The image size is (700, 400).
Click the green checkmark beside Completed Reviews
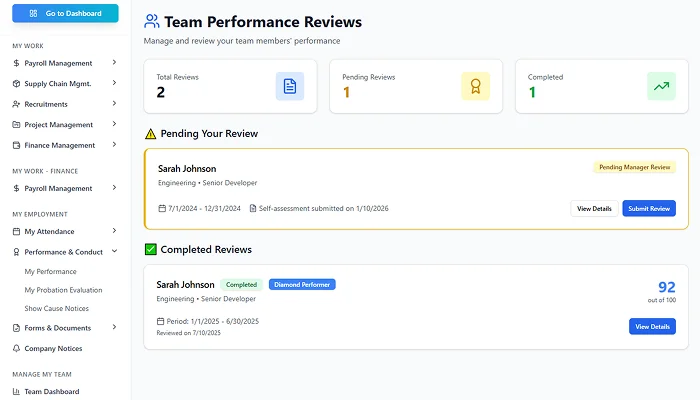[x=151, y=249]
